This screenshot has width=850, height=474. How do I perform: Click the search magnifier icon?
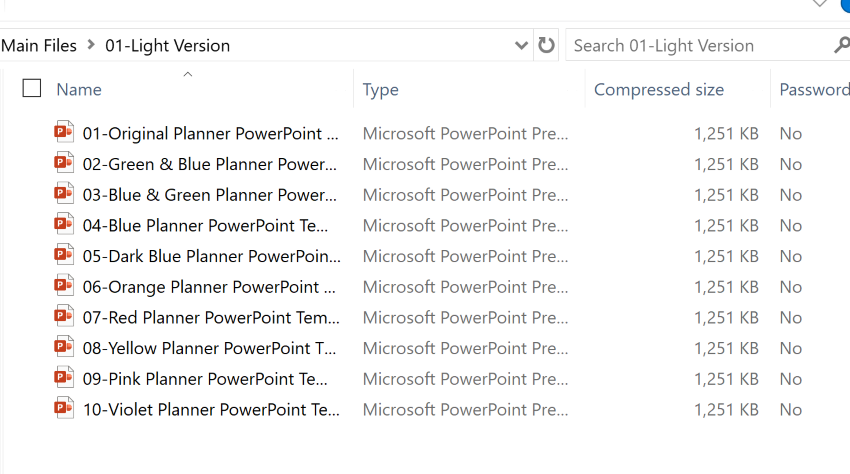click(841, 45)
